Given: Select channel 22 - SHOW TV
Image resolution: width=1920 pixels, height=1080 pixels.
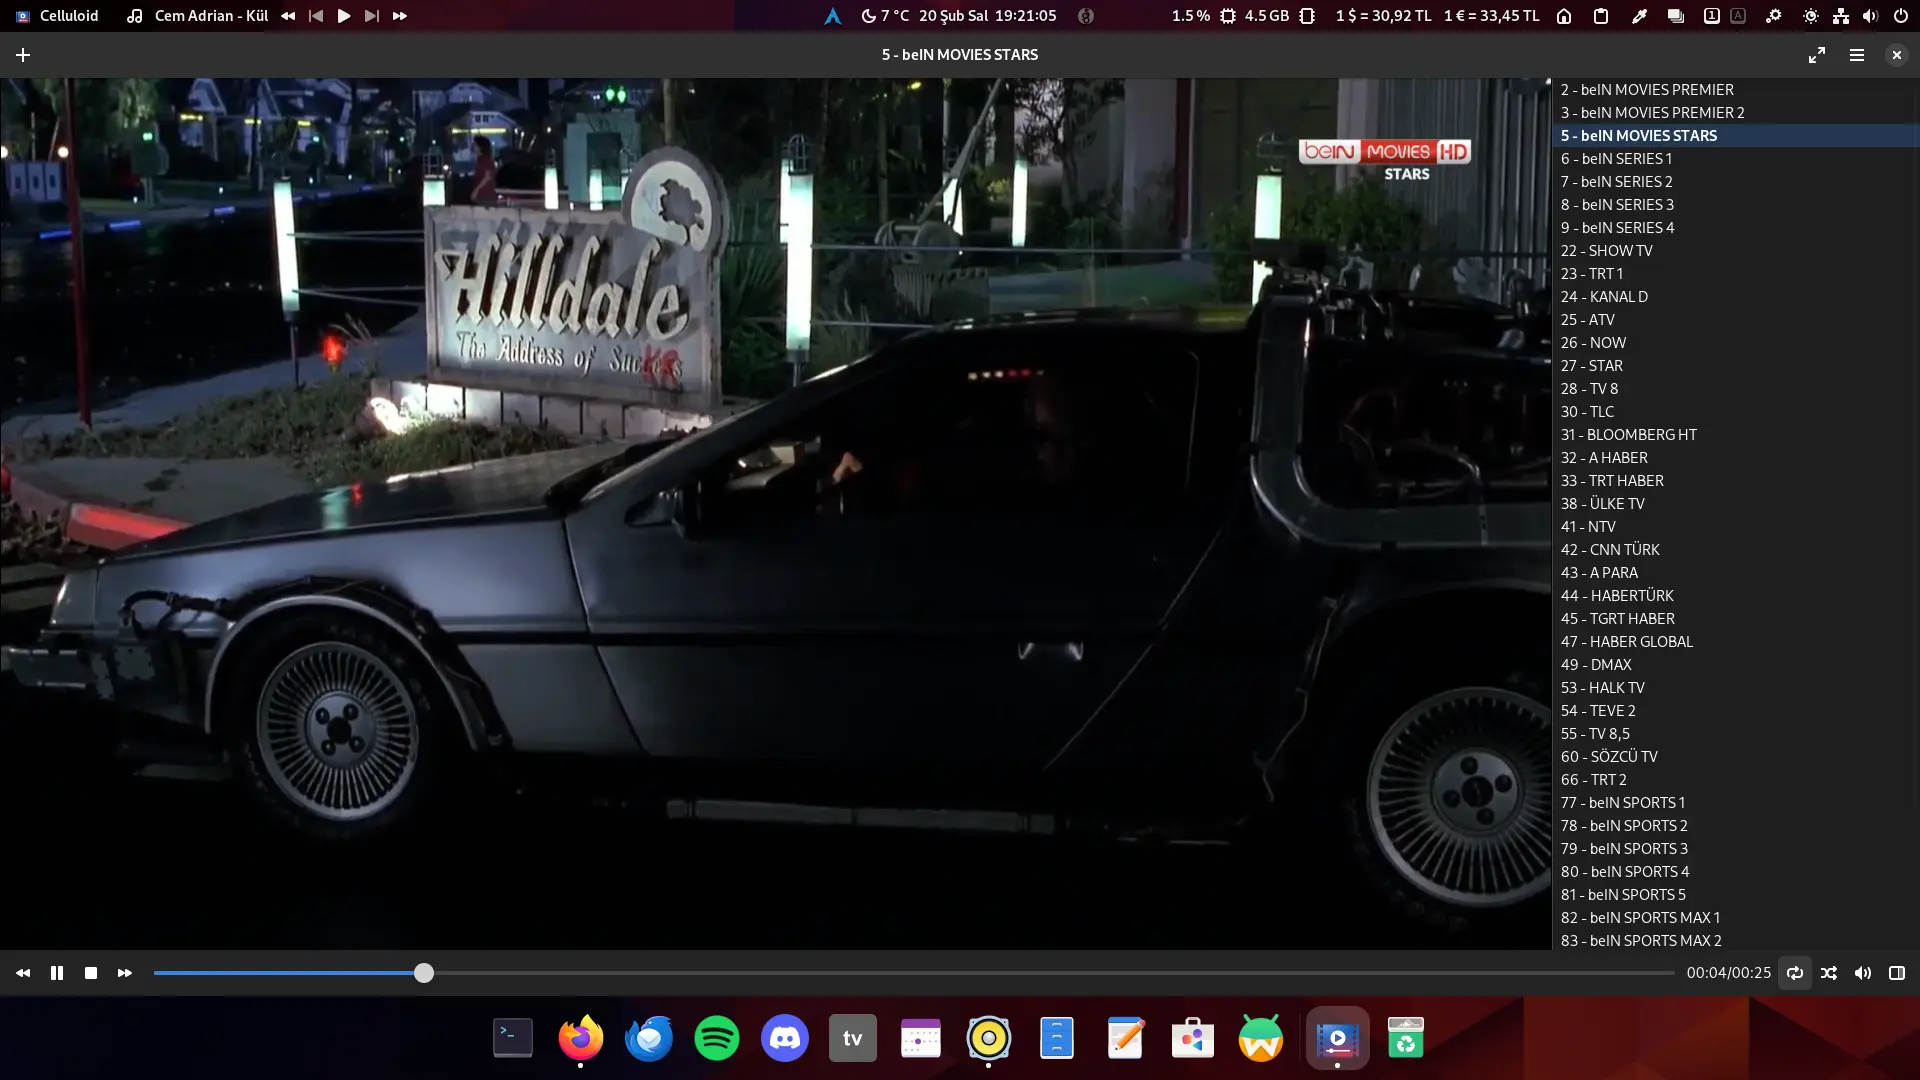Looking at the screenshot, I should click(1736, 251).
